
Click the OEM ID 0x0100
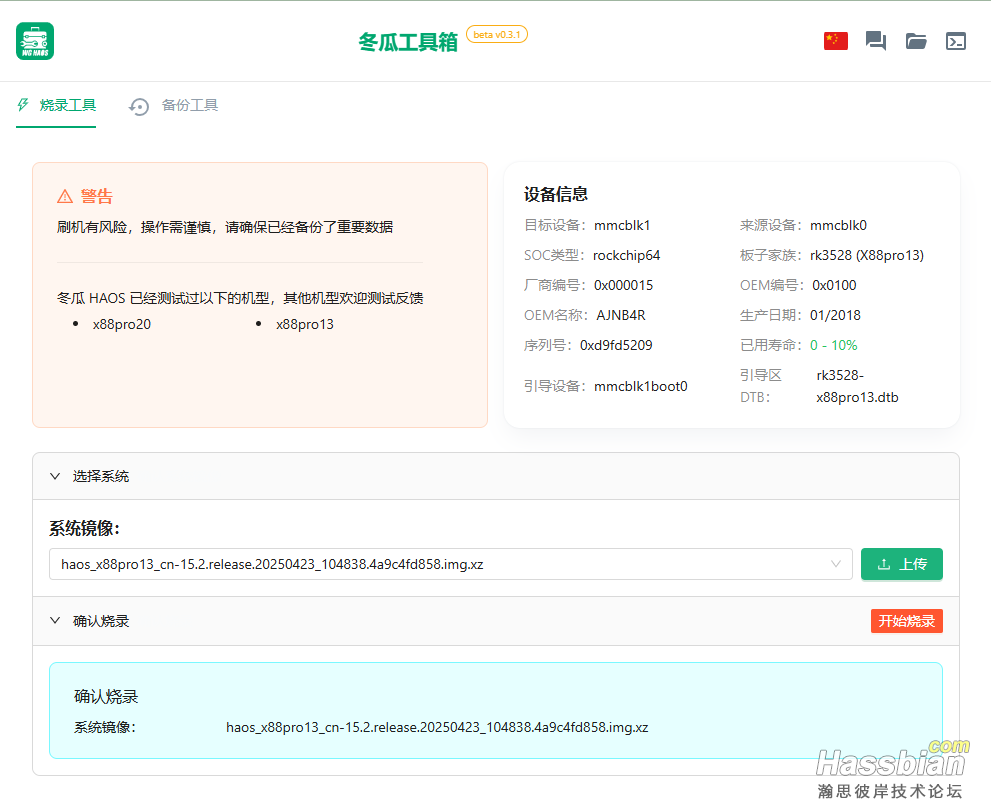[834, 286]
